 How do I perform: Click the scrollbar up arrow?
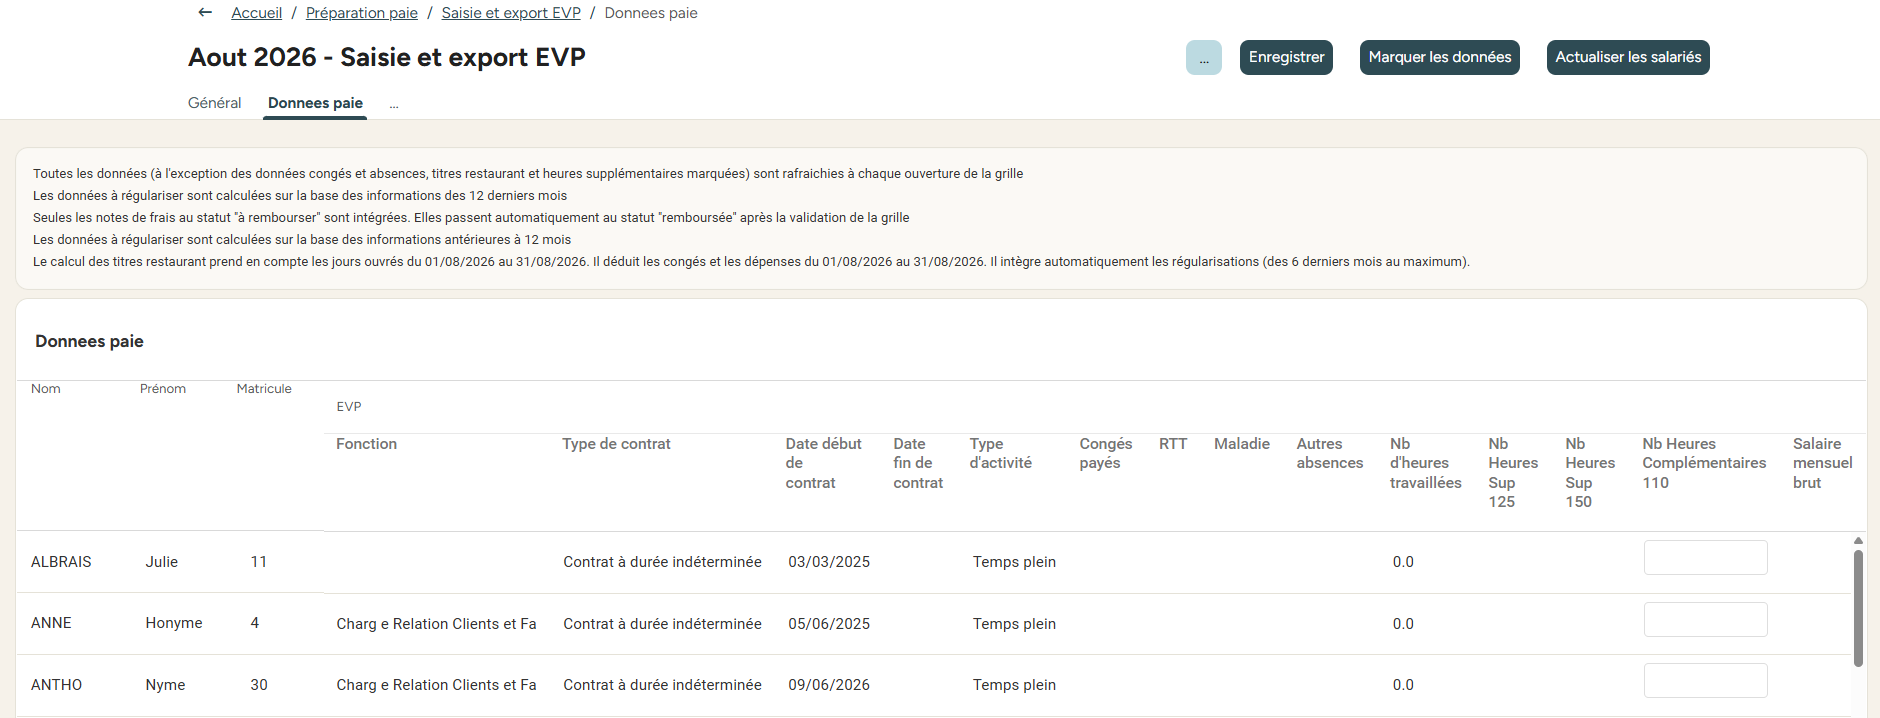pos(1858,541)
